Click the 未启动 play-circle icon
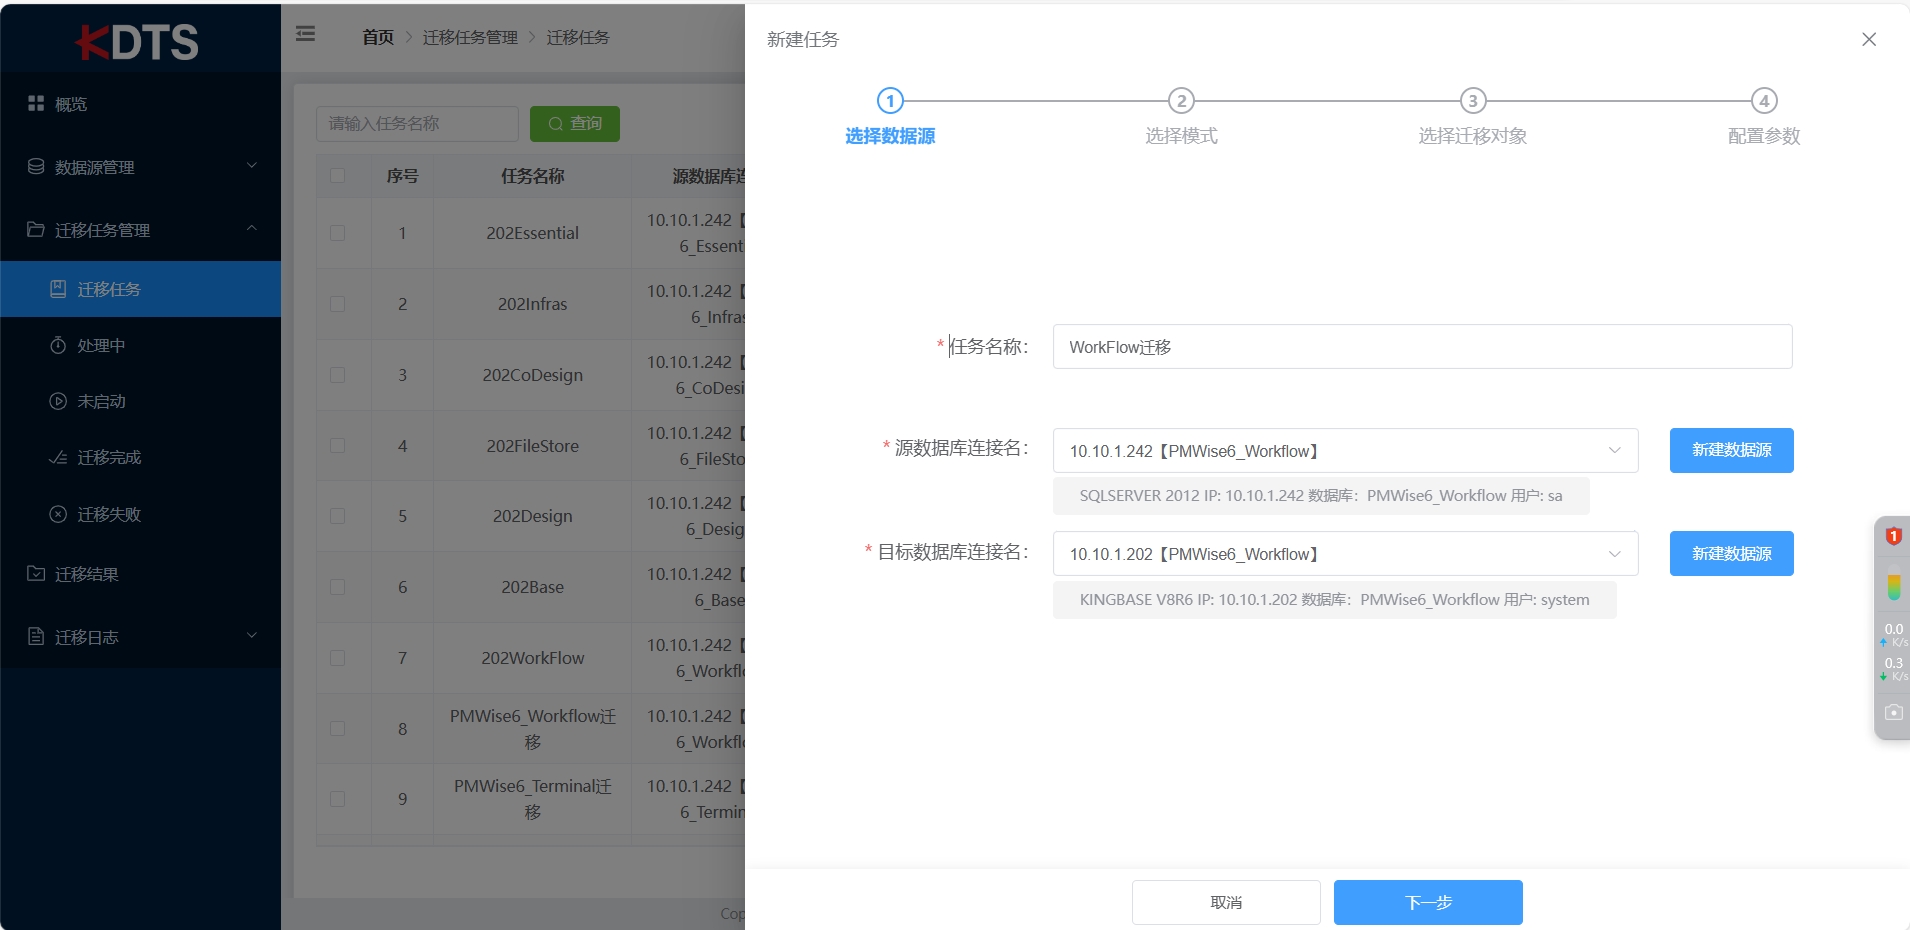 point(58,401)
